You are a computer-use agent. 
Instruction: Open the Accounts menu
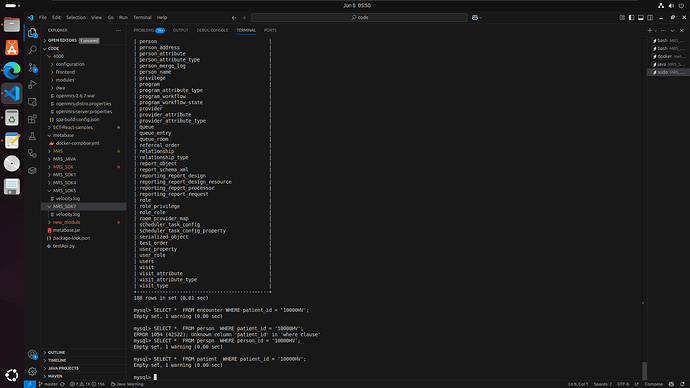32,354
